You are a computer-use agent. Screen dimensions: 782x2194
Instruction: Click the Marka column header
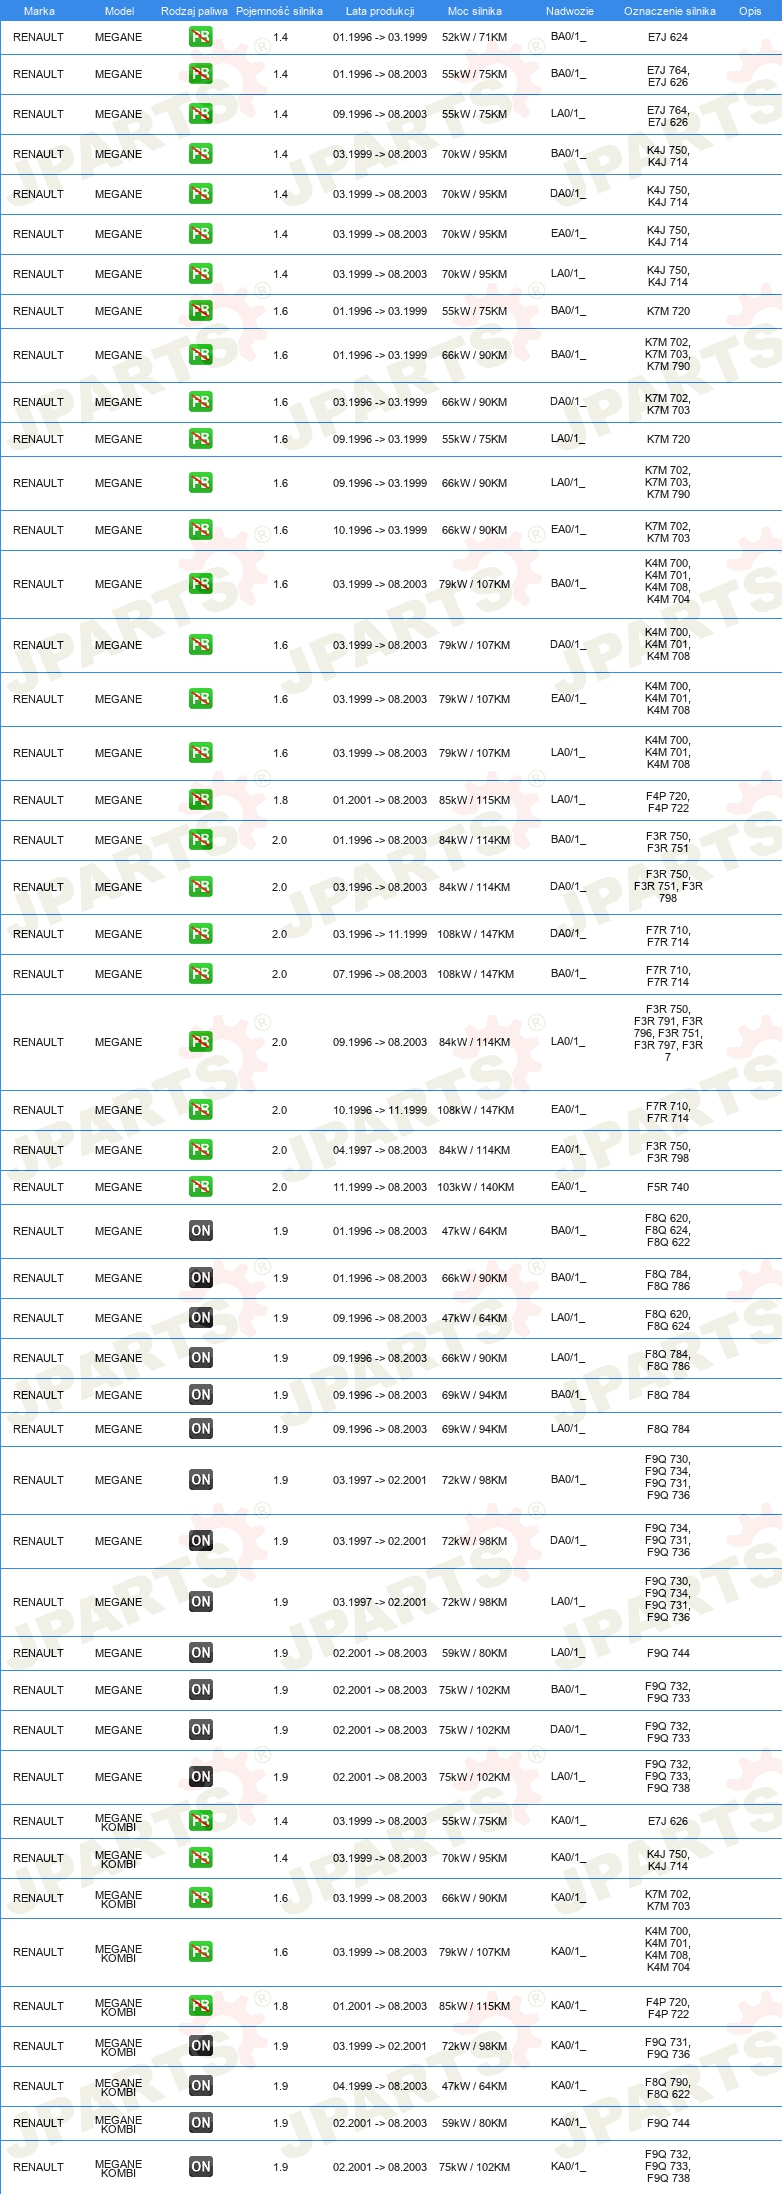[x=39, y=11]
